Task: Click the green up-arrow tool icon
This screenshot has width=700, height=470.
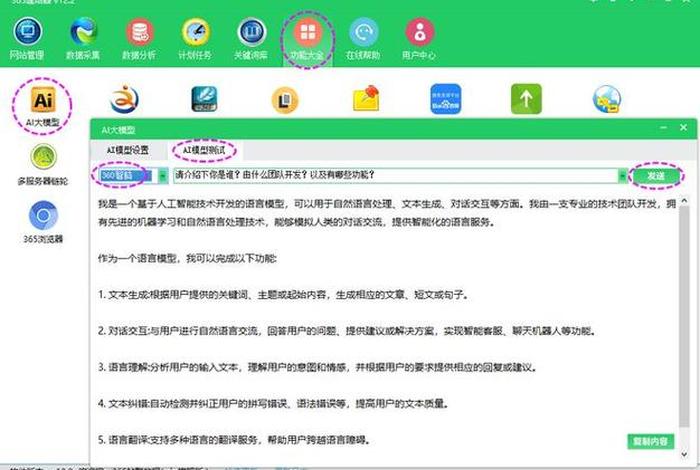Action: point(526,99)
